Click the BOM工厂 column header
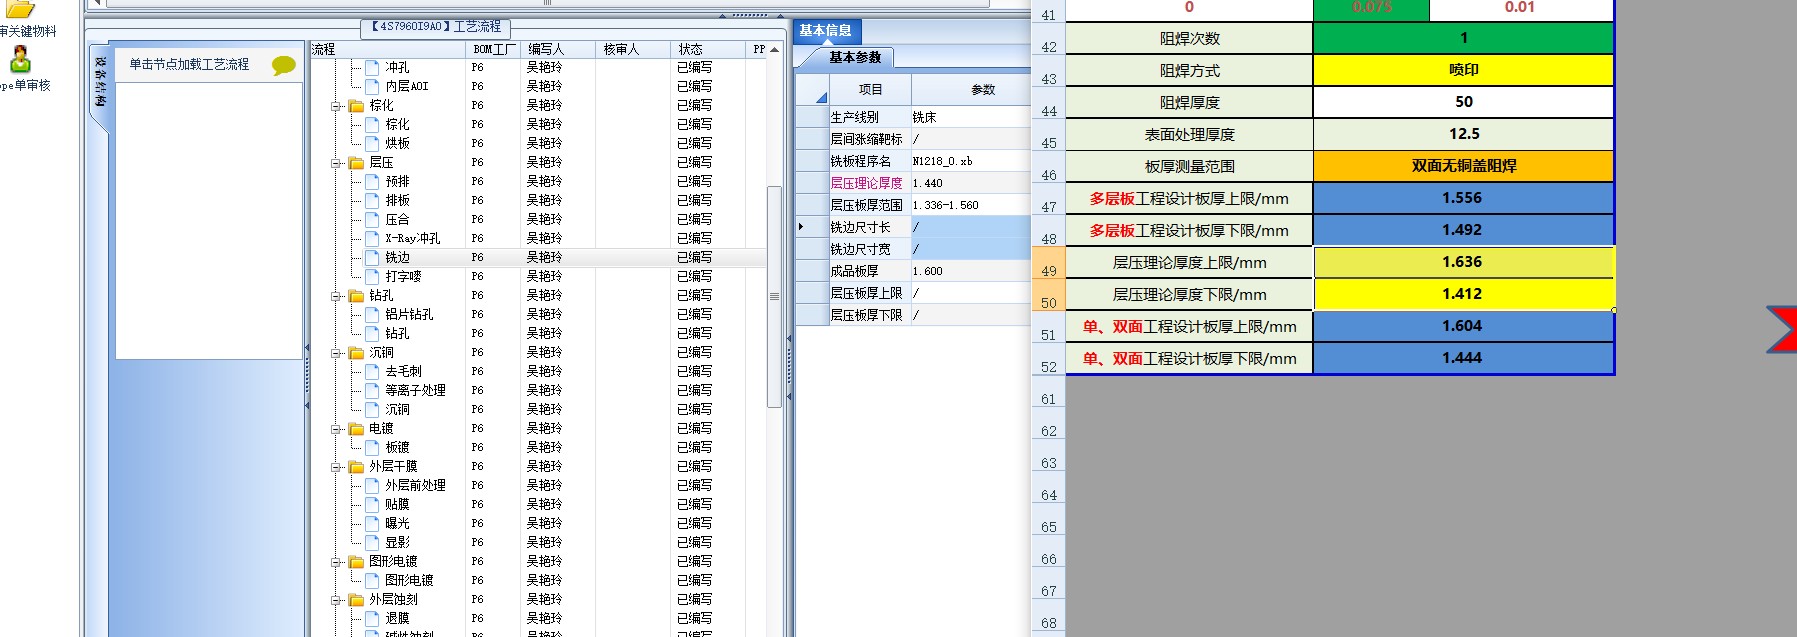 [x=493, y=49]
